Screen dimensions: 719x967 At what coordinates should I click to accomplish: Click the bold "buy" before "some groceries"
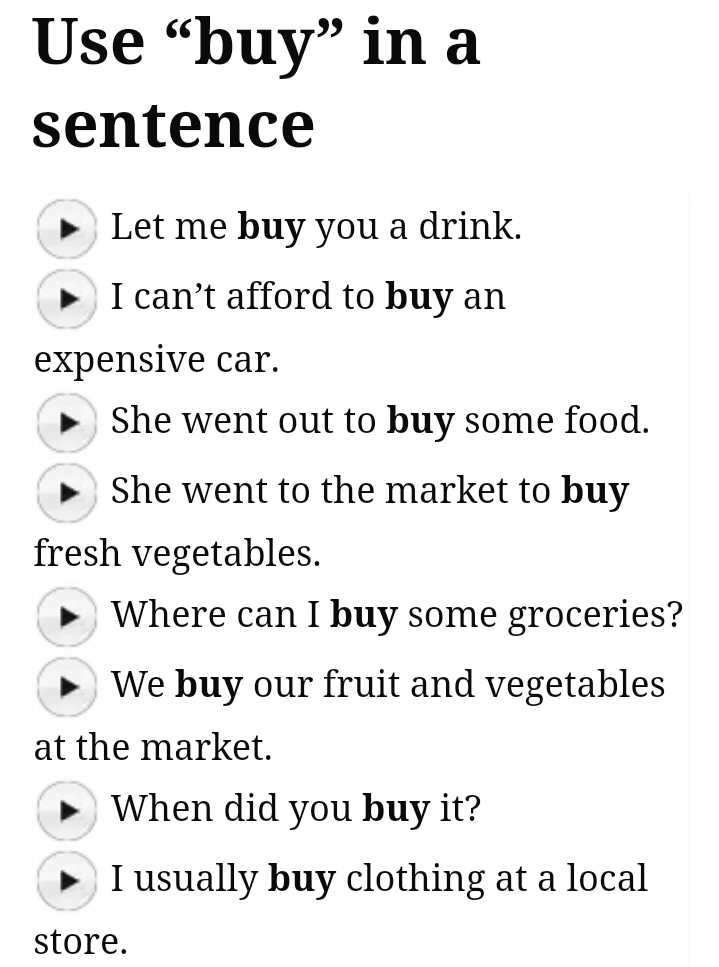[x=363, y=615]
